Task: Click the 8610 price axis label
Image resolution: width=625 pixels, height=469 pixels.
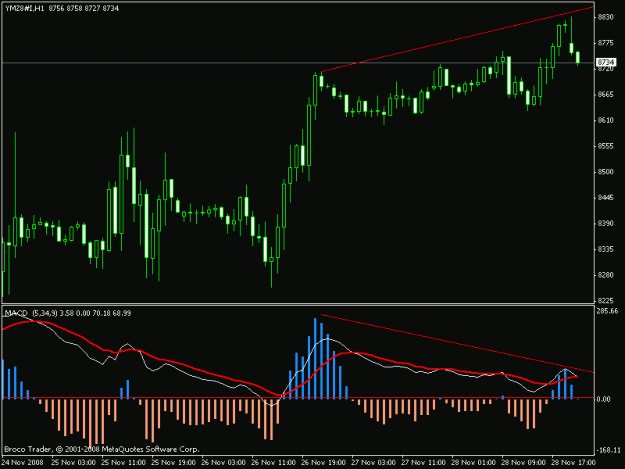Action: tap(605, 120)
